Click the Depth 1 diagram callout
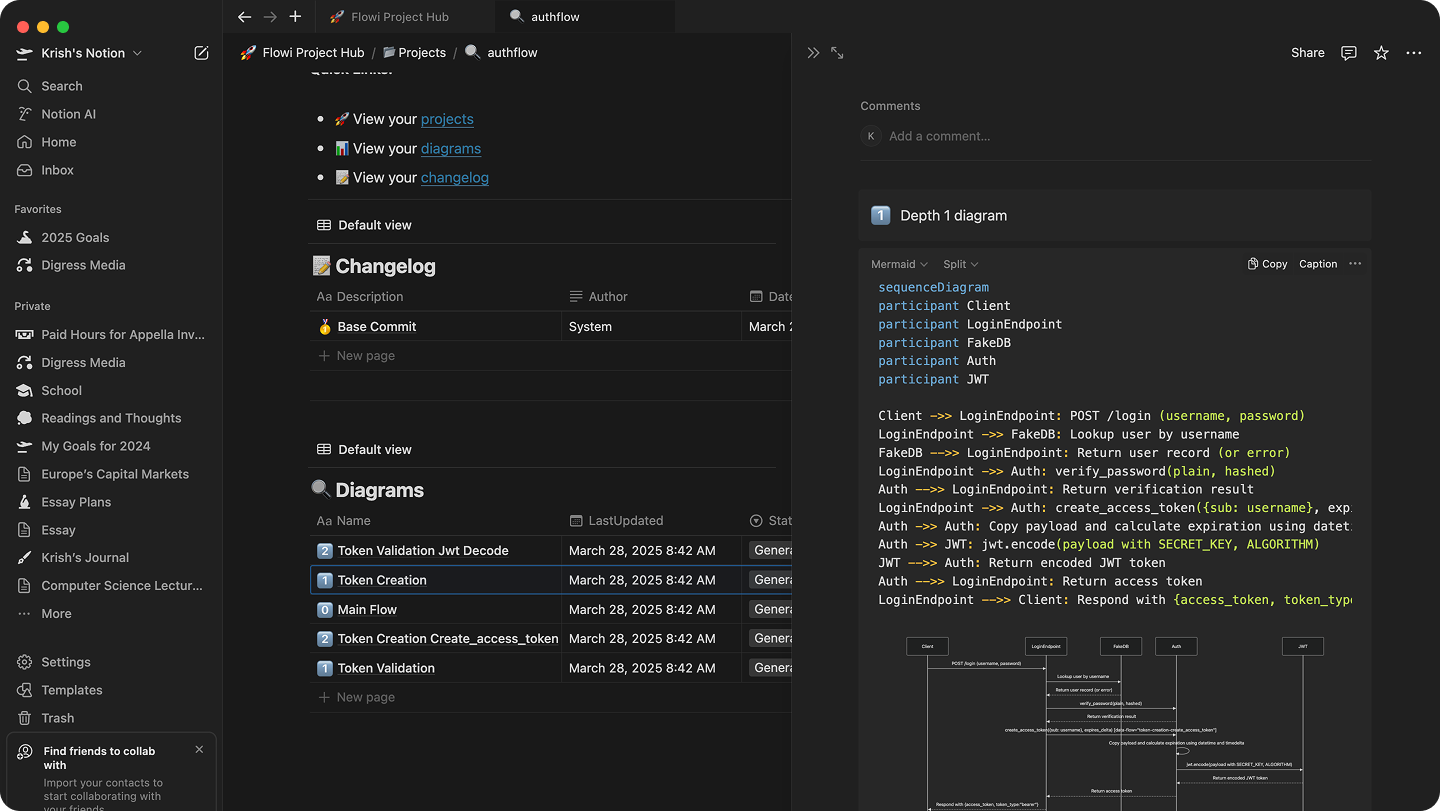Image resolution: width=1440 pixels, height=811 pixels. click(x=1115, y=215)
